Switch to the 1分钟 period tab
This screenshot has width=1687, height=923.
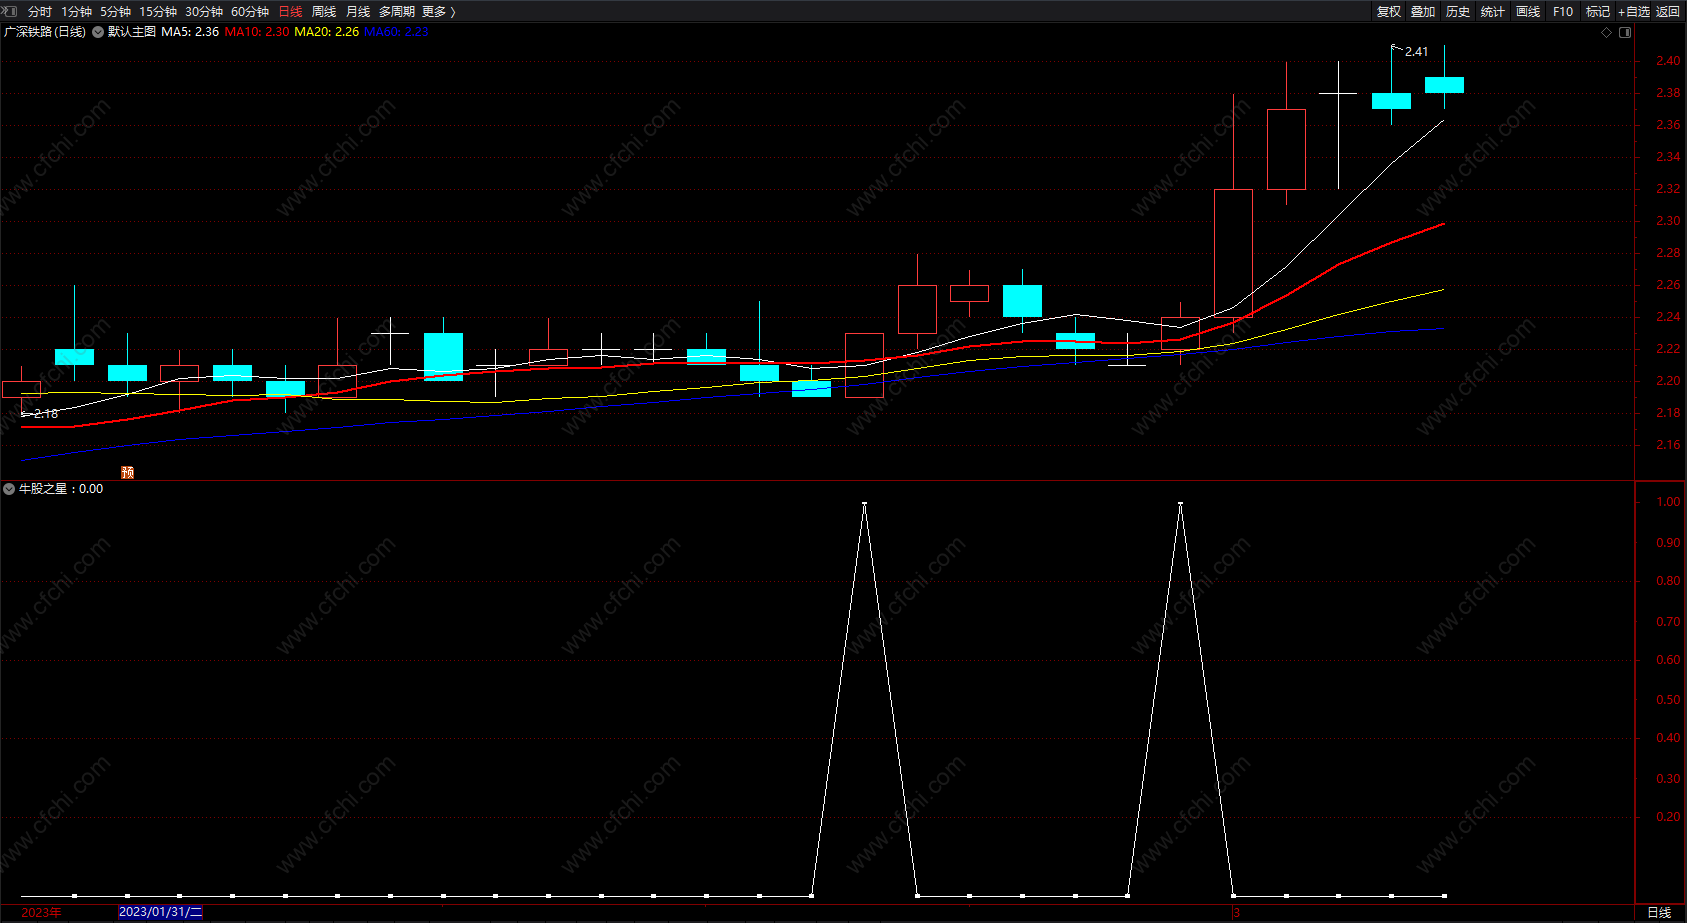[x=76, y=12]
